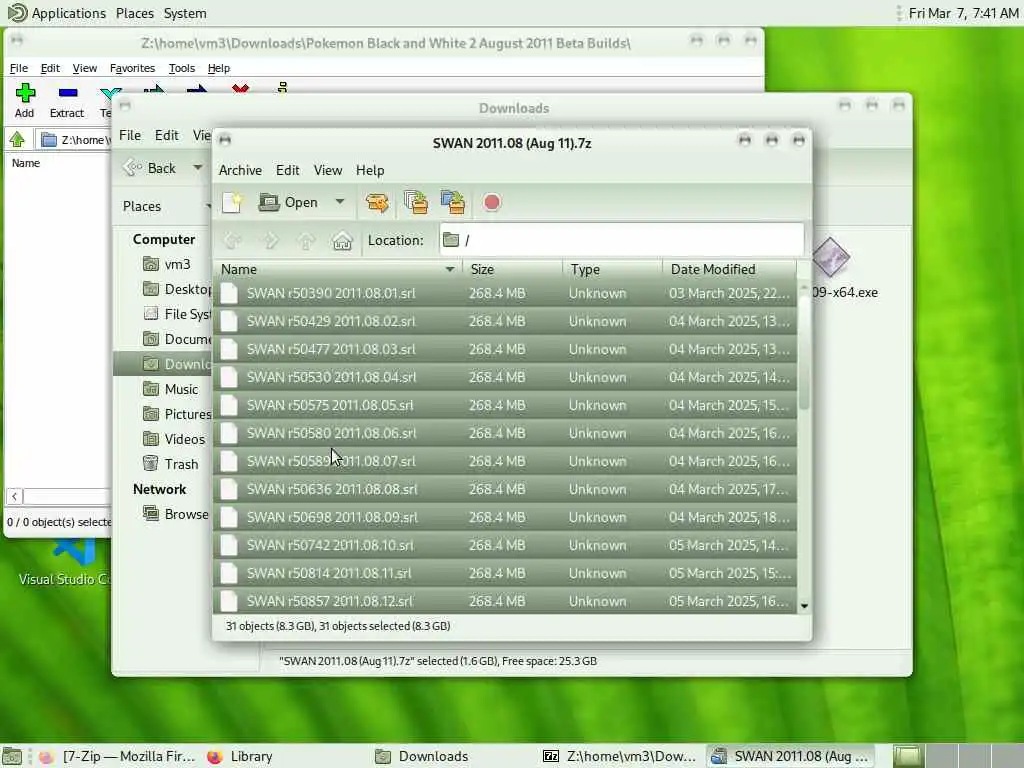Screen dimensions: 1024x768
Task: Click the go forward arrow in the archive manager
Action: click(x=269, y=240)
